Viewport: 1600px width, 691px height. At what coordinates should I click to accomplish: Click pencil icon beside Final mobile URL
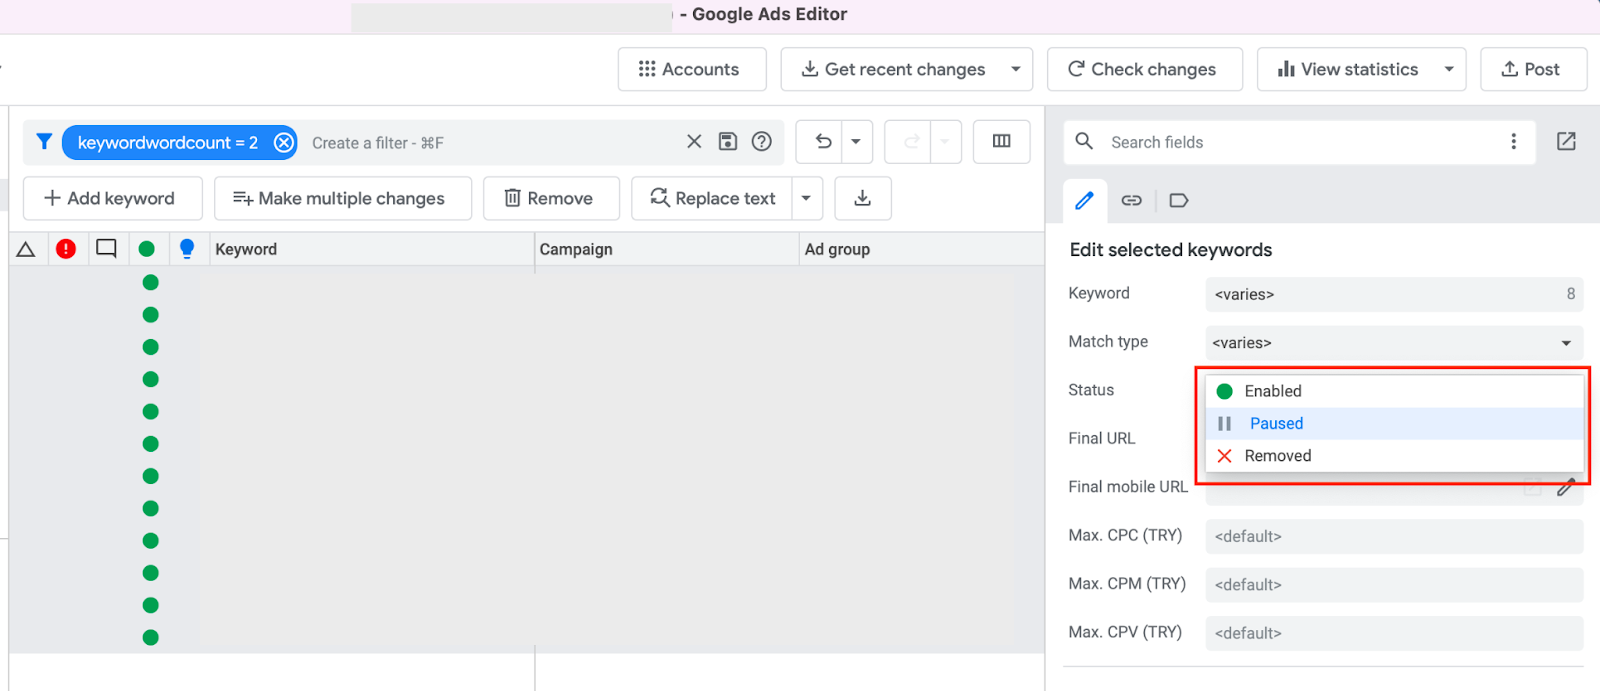click(x=1566, y=487)
